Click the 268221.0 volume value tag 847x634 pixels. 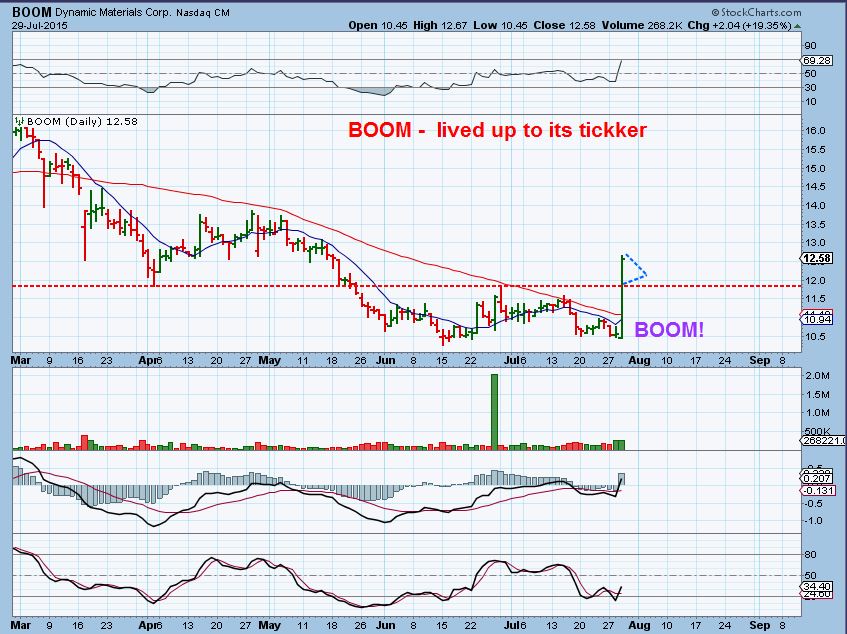tap(823, 441)
